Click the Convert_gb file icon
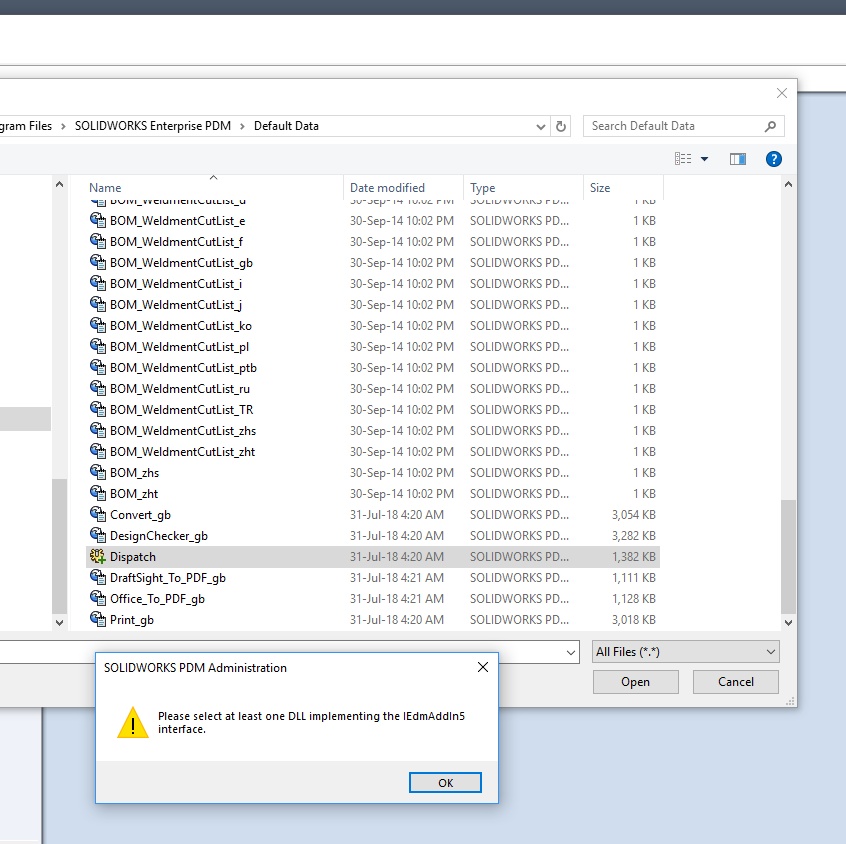The height and width of the screenshot is (844, 846). click(98, 514)
